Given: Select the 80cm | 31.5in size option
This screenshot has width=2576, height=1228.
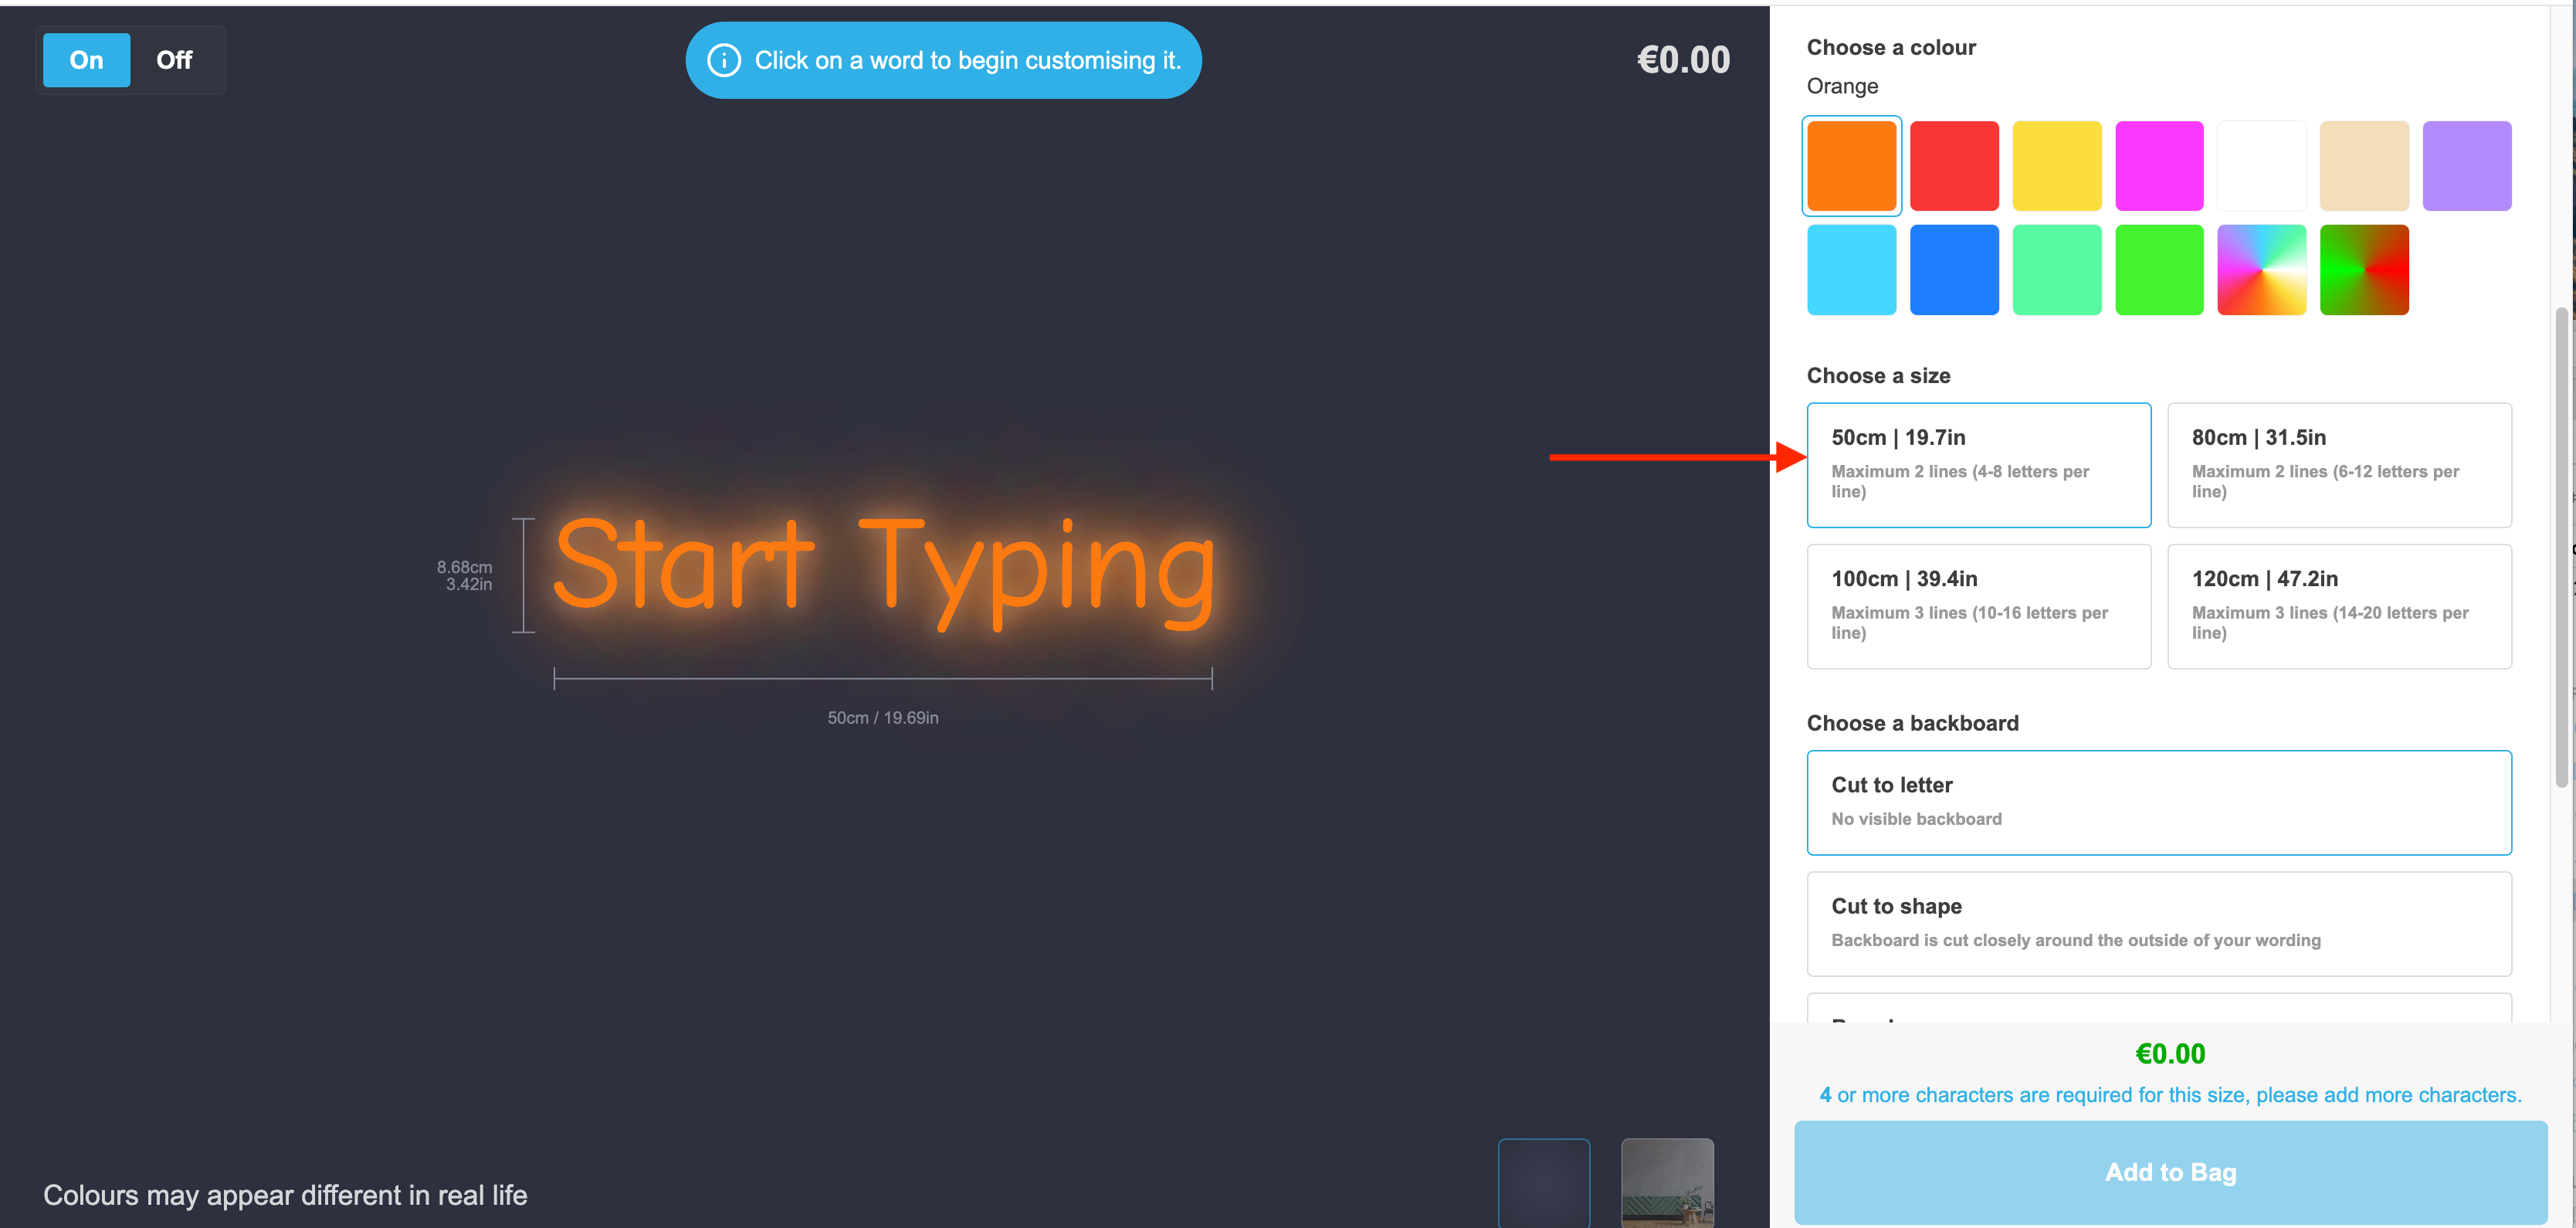Looking at the screenshot, I should pos(2338,464).
